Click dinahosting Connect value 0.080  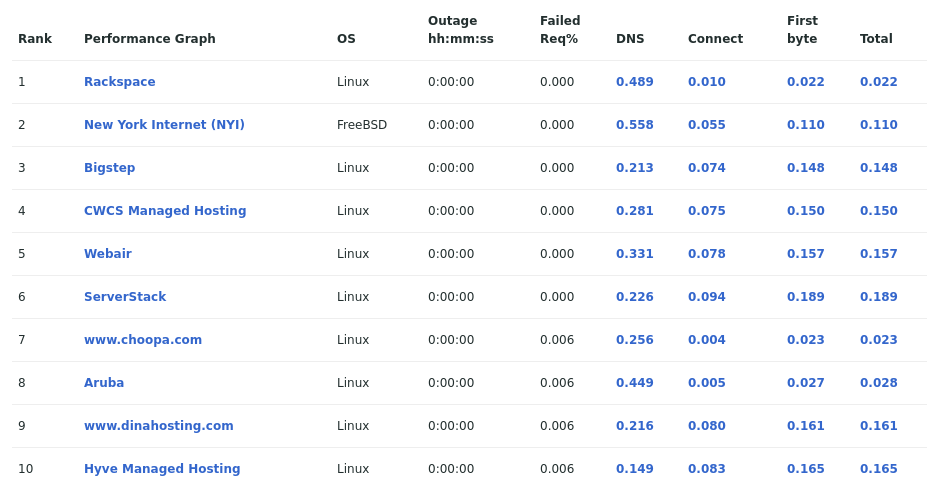pos(707,426)
